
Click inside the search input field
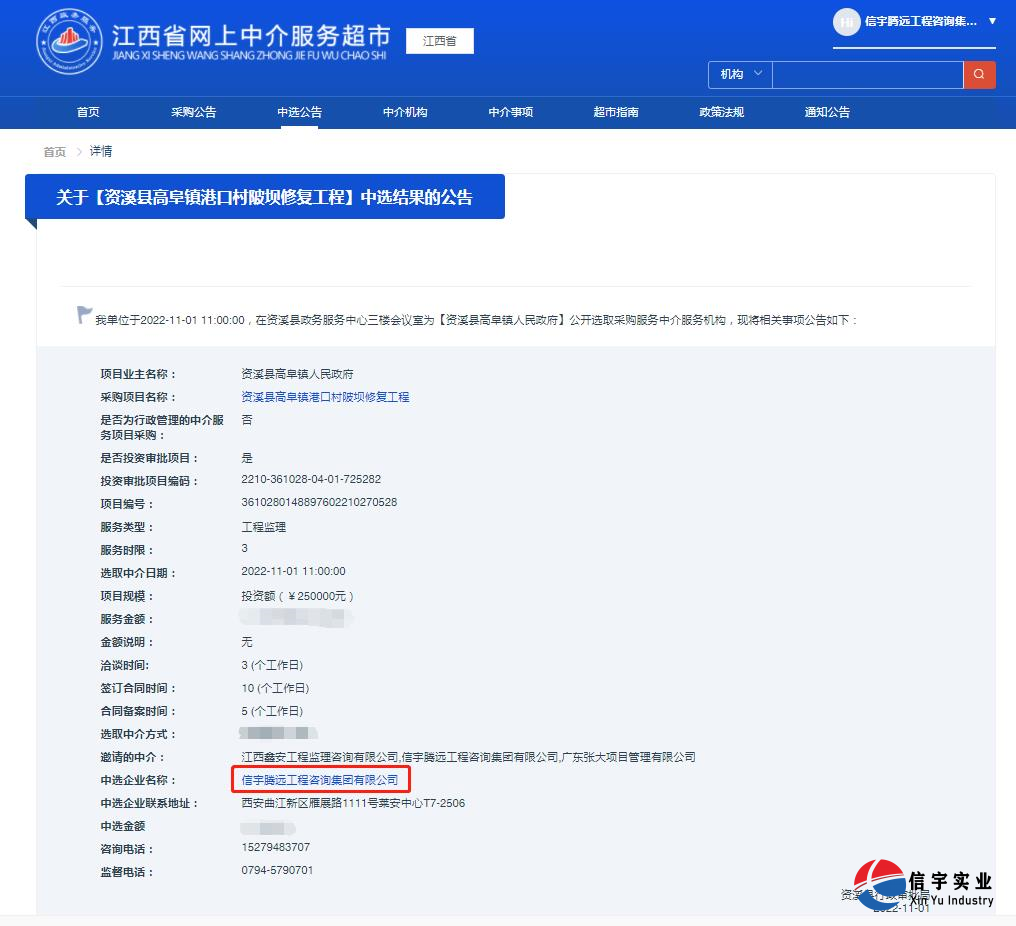tap(867, 74)
